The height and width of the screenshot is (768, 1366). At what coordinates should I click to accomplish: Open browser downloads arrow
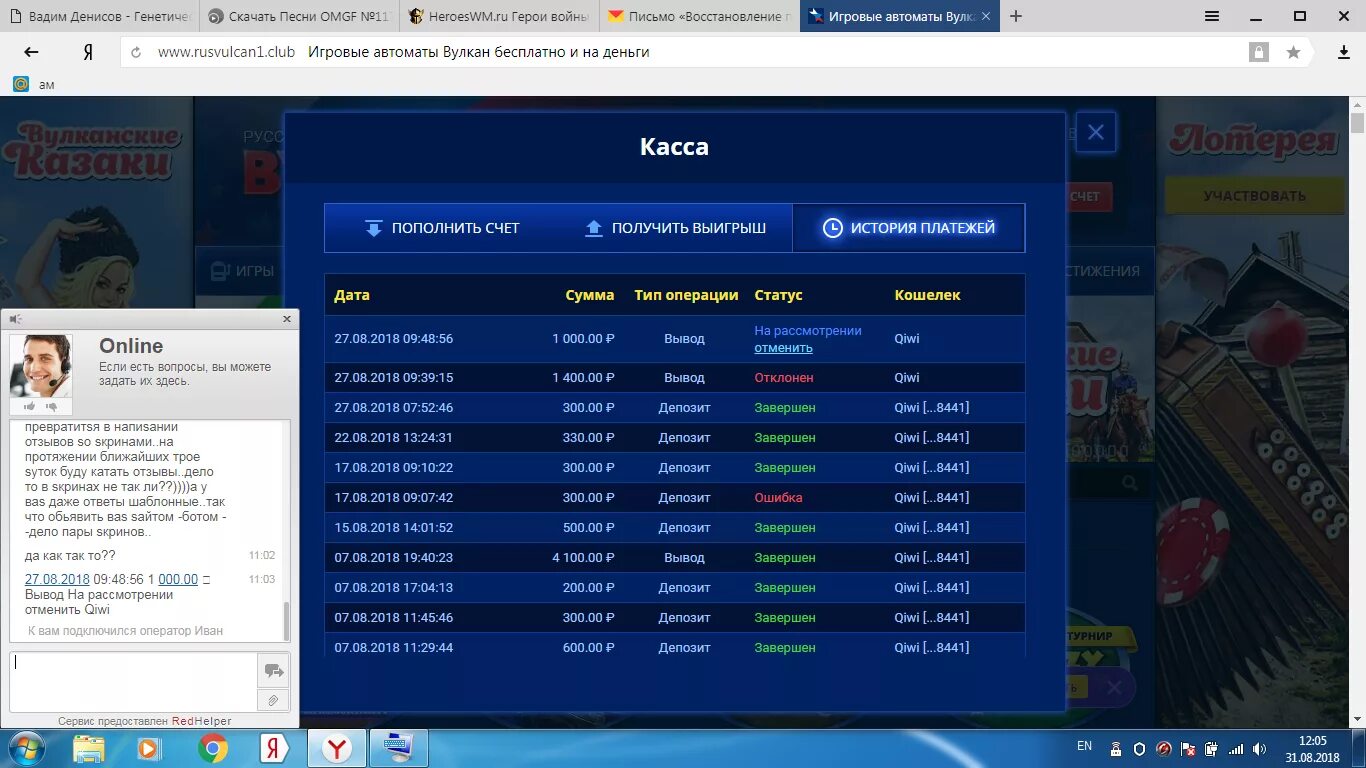tap(1343, 52)
